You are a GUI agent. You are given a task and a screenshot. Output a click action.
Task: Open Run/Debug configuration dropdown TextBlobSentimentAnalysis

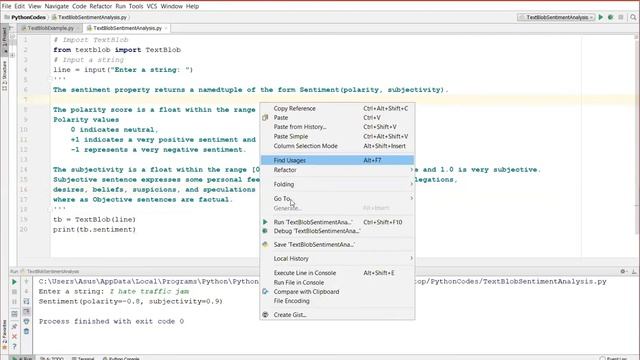[x=556, y=17]
